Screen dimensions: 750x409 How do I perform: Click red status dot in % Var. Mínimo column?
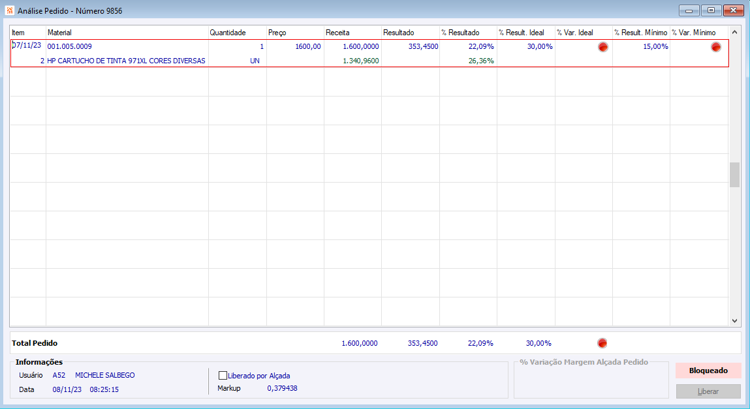click(716, 47)
